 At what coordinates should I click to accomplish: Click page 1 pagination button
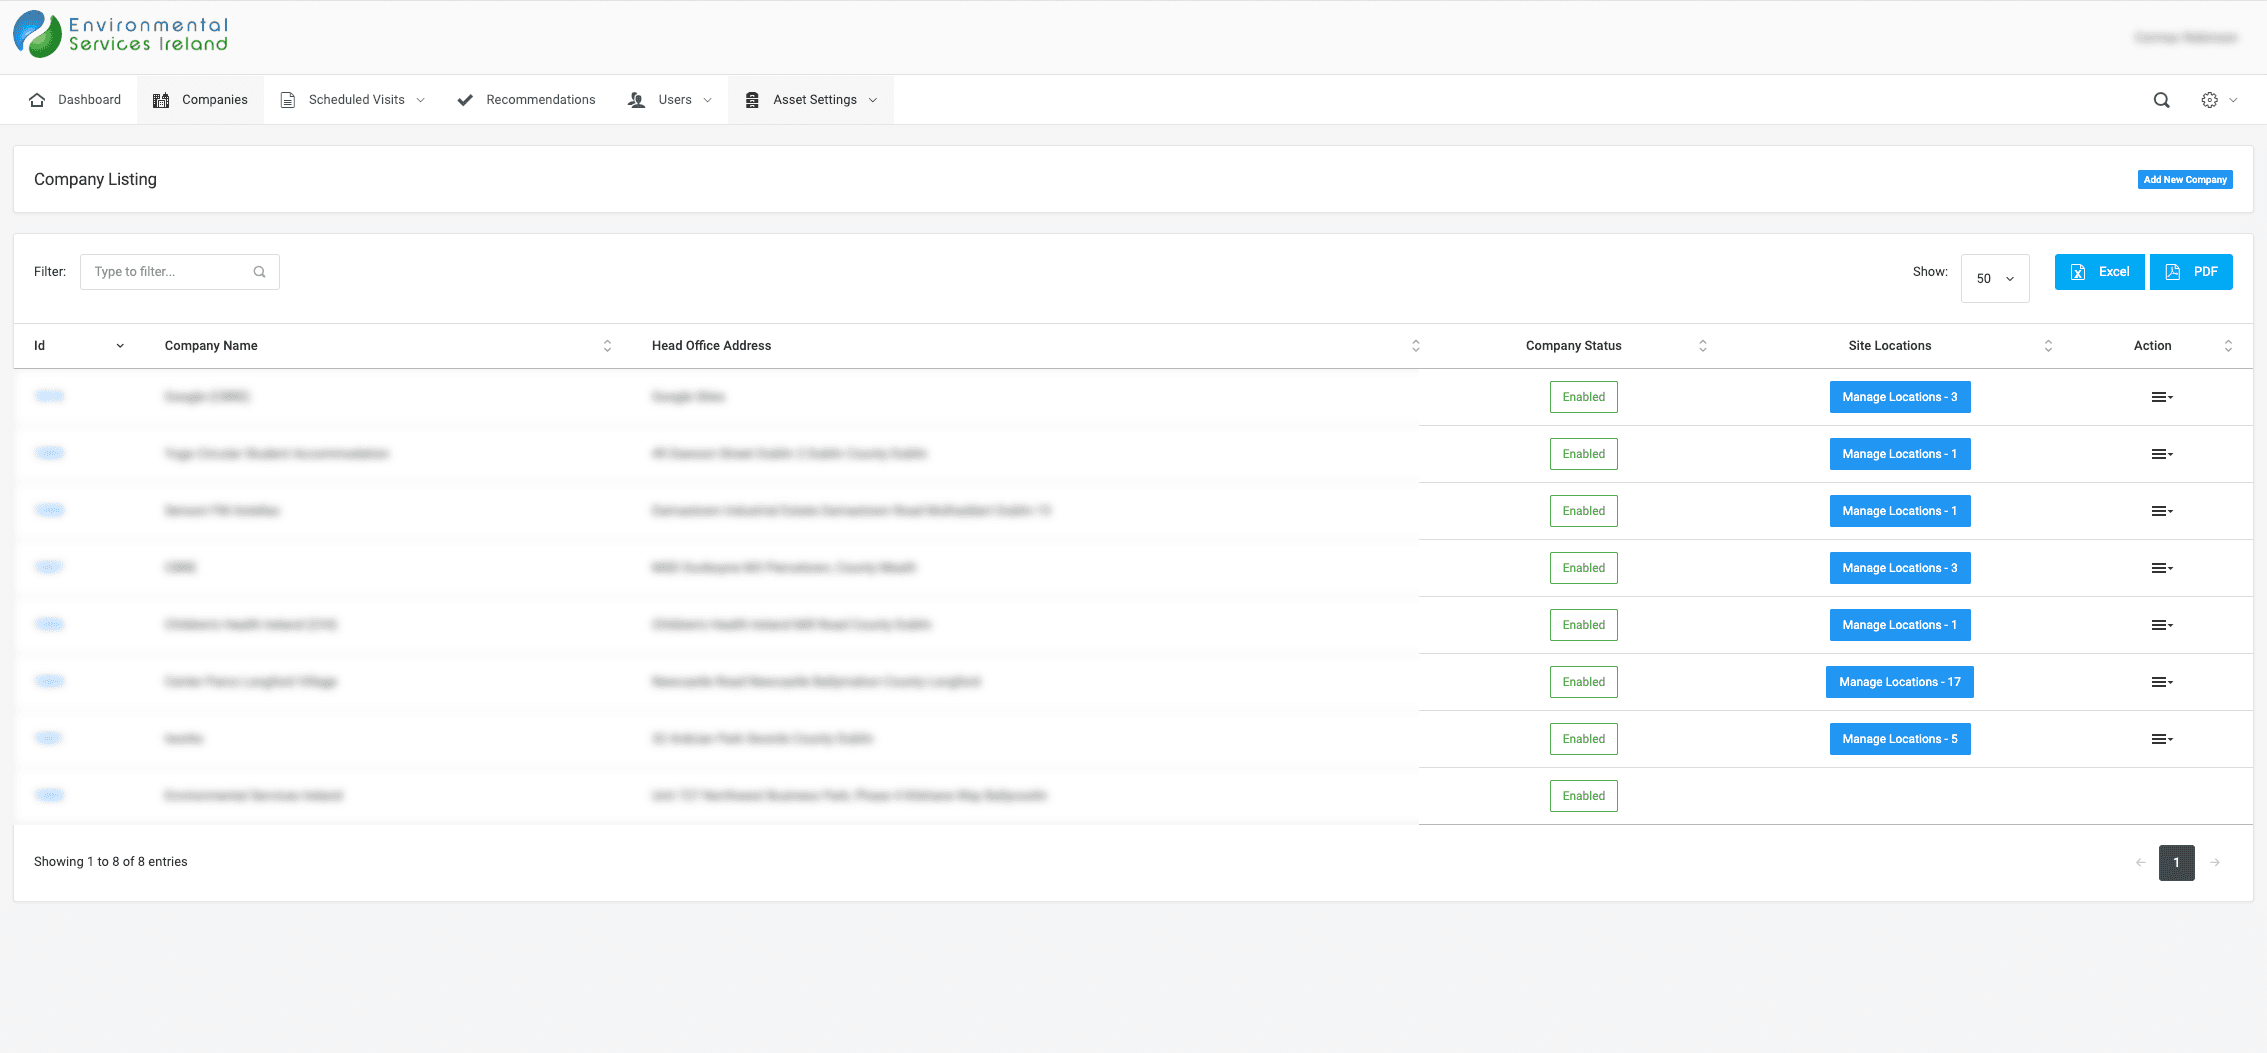coord(2177,862)
